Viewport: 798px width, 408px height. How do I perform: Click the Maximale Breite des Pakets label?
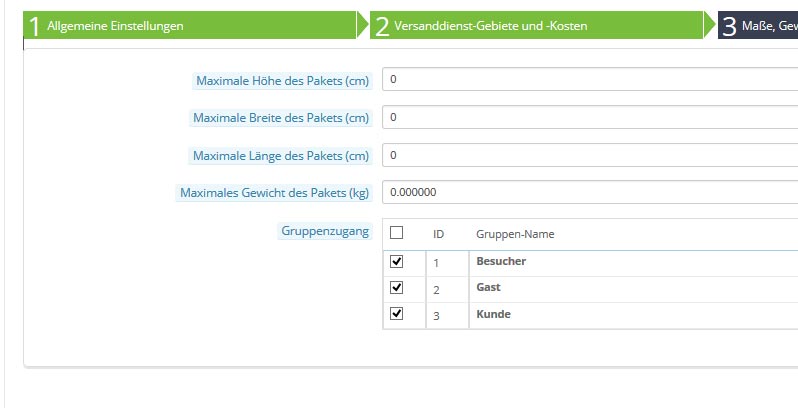coord(280,118)
